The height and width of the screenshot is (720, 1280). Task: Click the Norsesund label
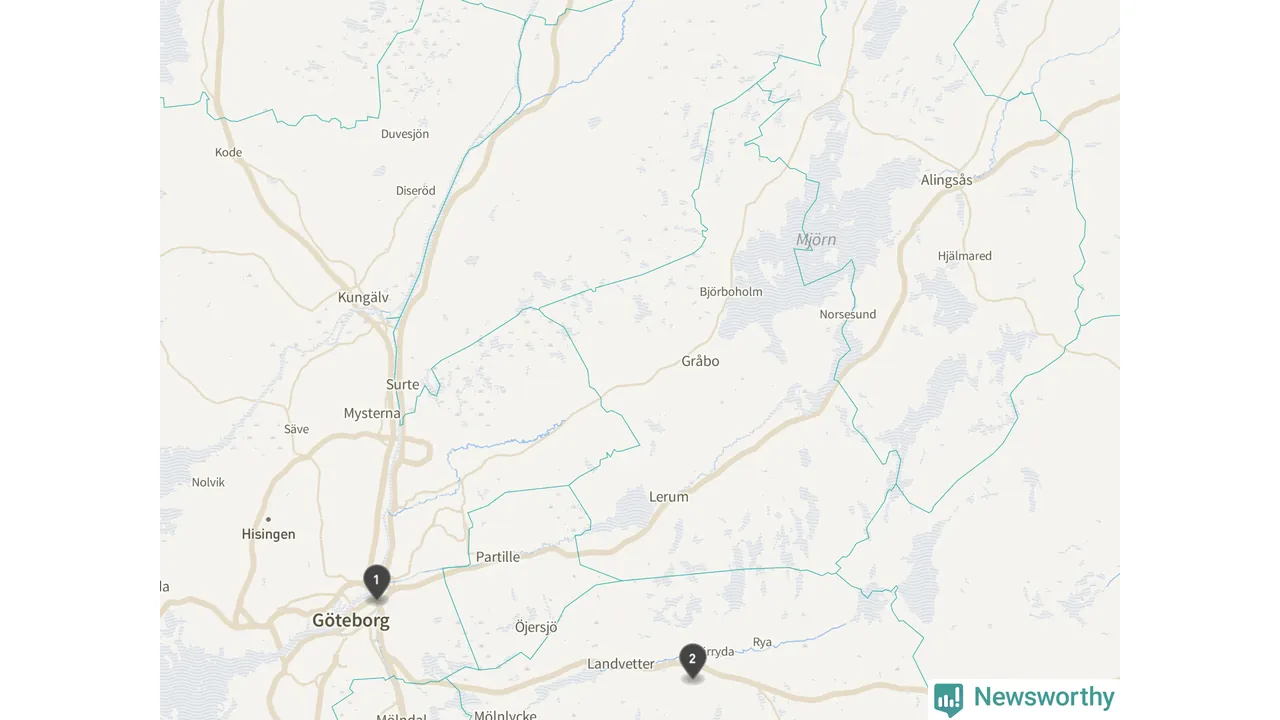click(x=848, y=314)
